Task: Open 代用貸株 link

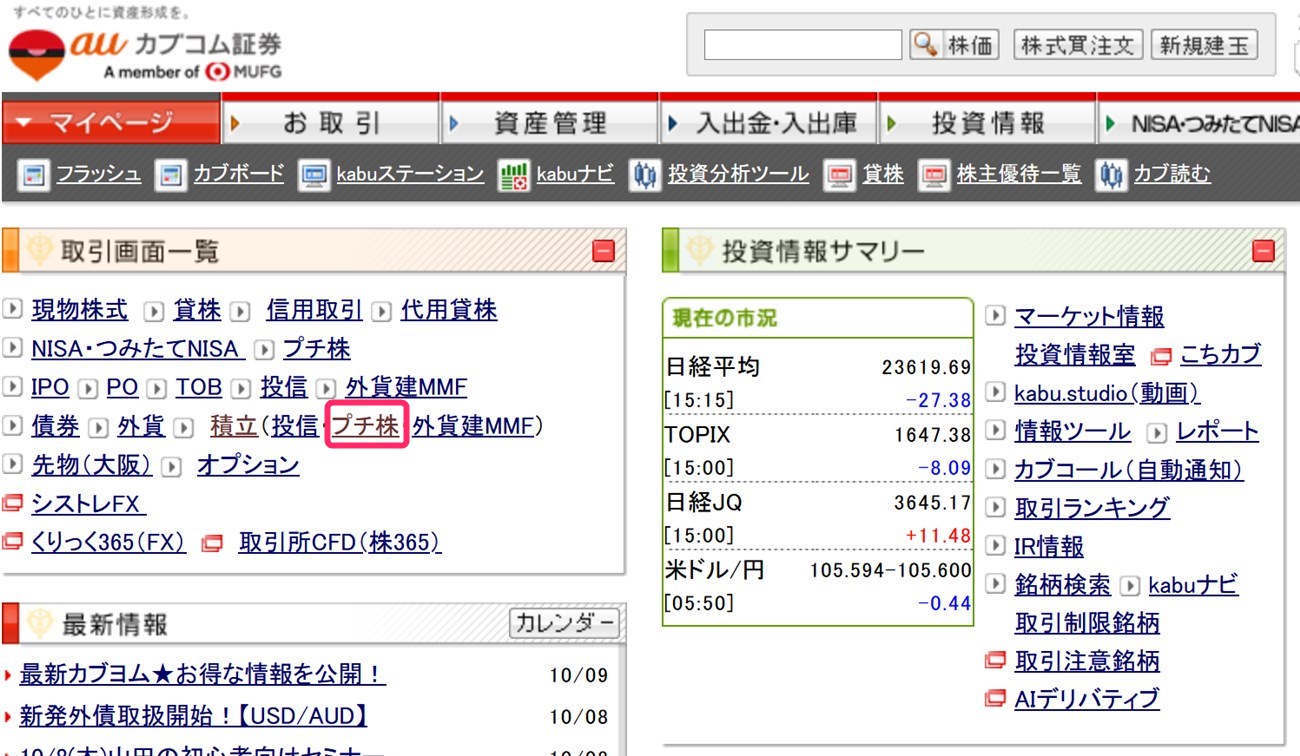Action: pyautogui.click(x=449, y=310)
